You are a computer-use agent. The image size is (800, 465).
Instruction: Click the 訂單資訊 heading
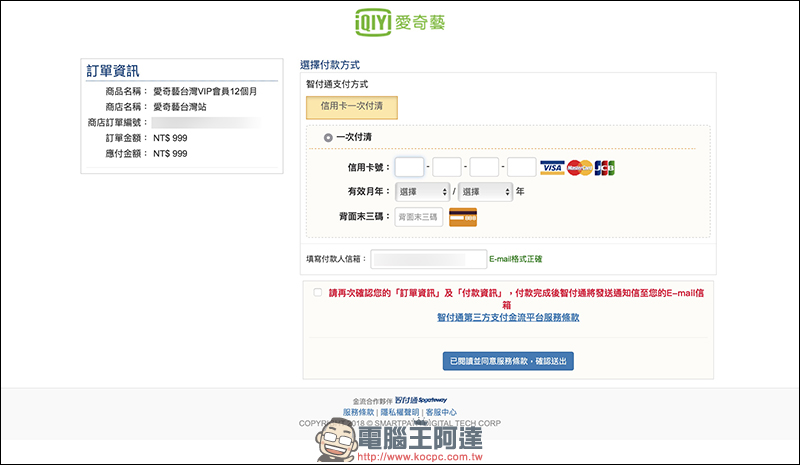113,71
